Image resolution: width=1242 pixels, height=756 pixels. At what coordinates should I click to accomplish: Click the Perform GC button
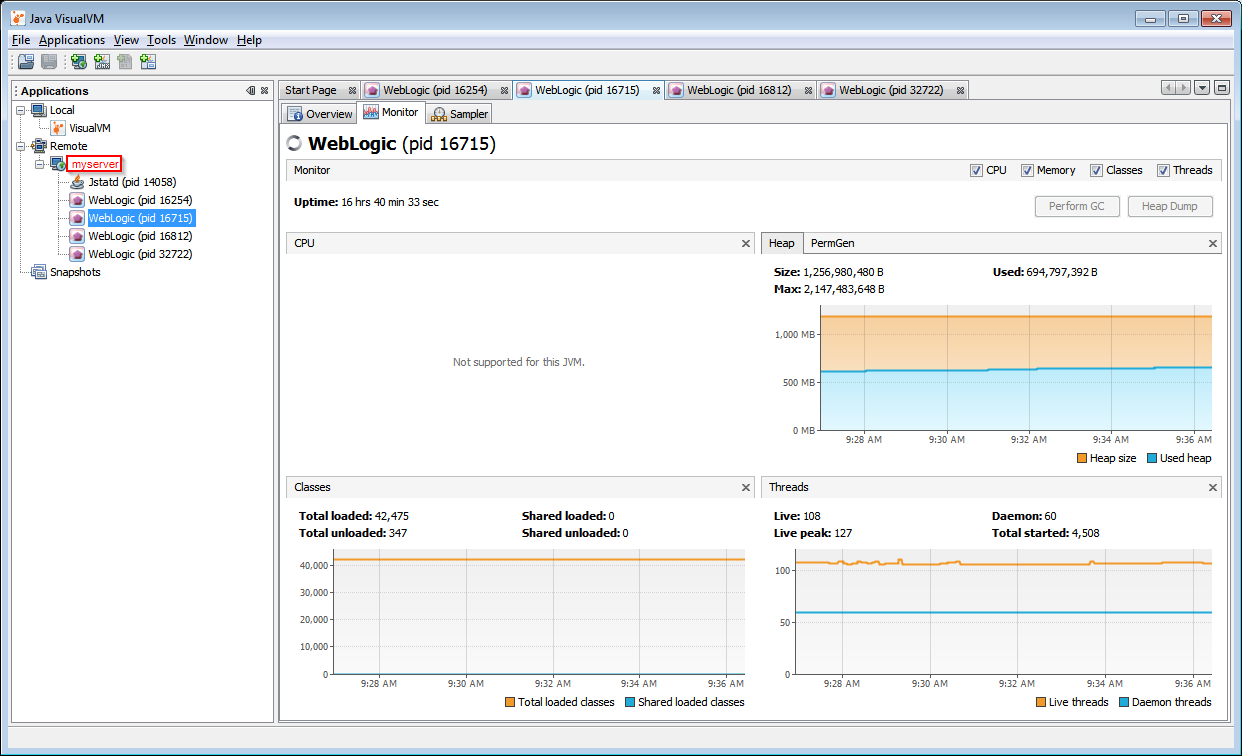coord(1077,206)
